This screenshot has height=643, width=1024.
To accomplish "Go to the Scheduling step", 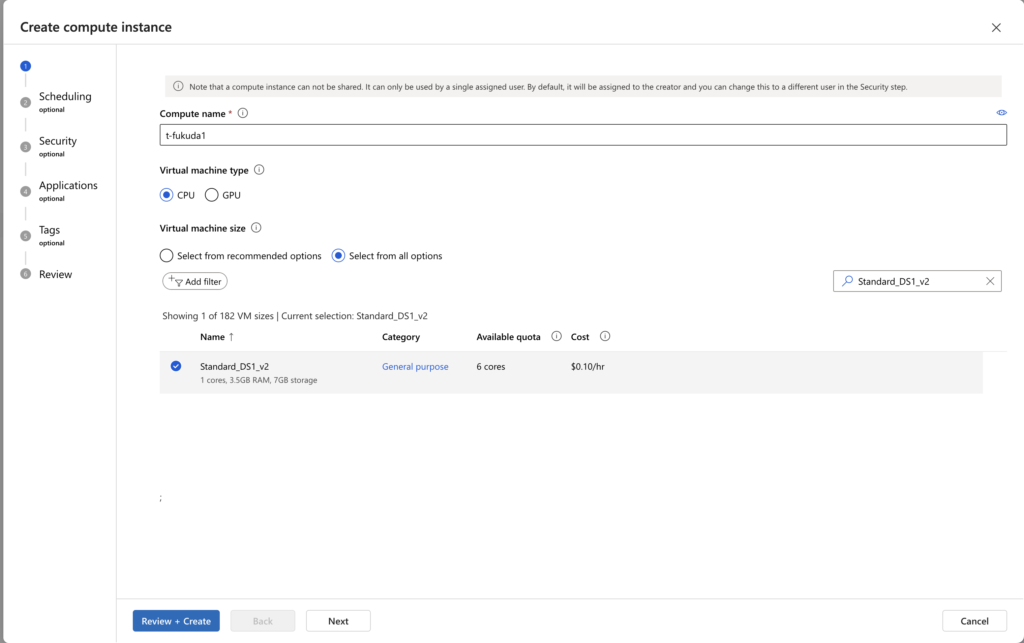I will (65, 97).
